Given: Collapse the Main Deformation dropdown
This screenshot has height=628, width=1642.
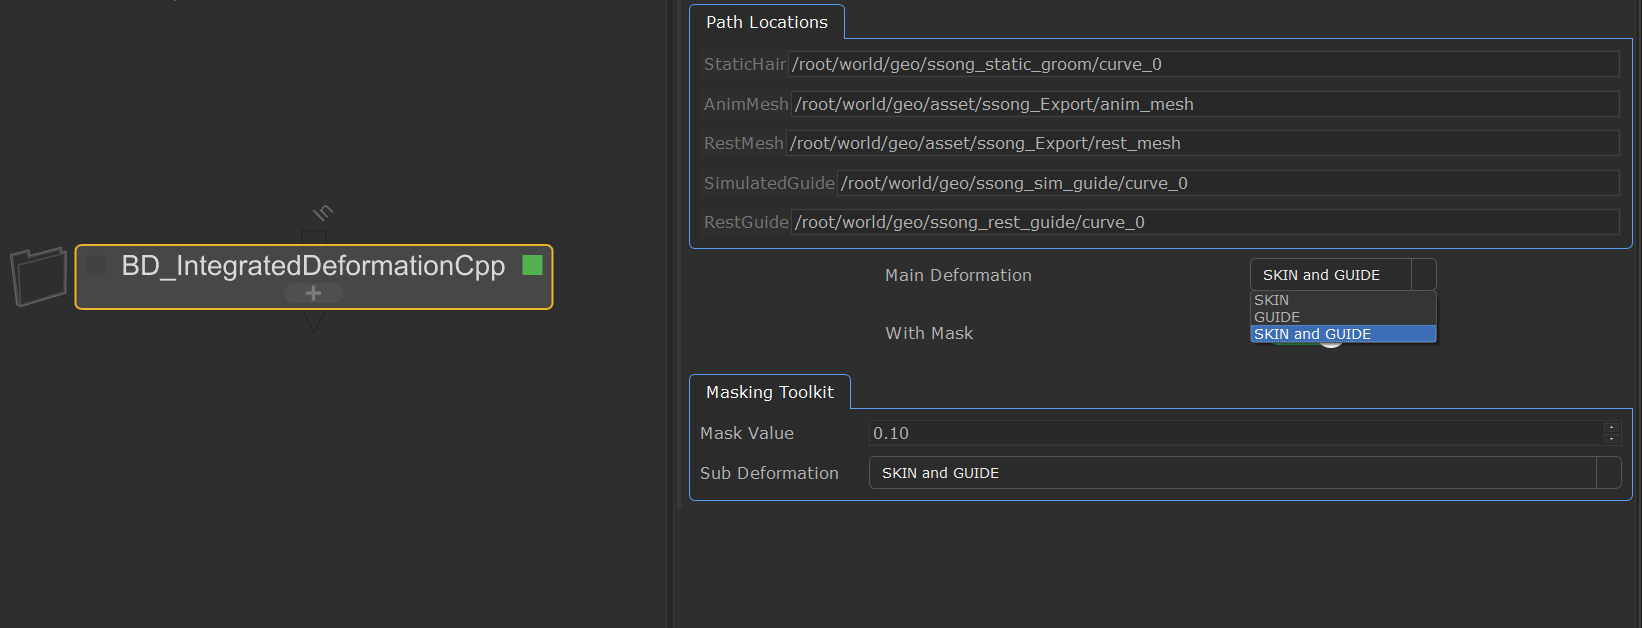Looking at the screenshot, I should pos(1342,275).
